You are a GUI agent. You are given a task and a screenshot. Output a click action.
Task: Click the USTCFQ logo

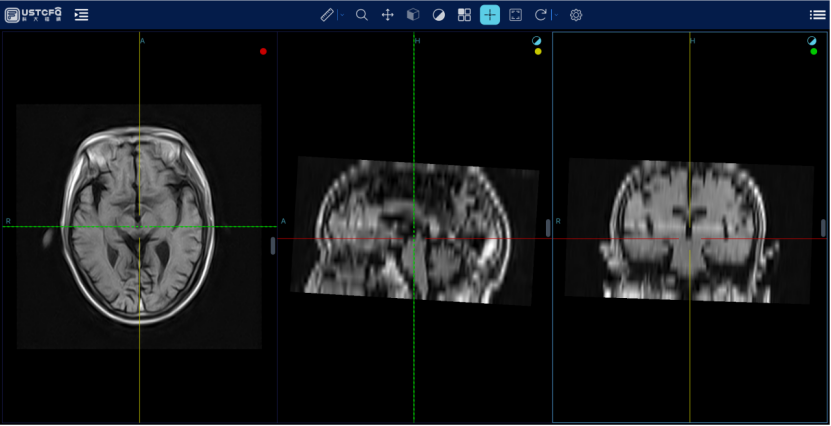33,15
